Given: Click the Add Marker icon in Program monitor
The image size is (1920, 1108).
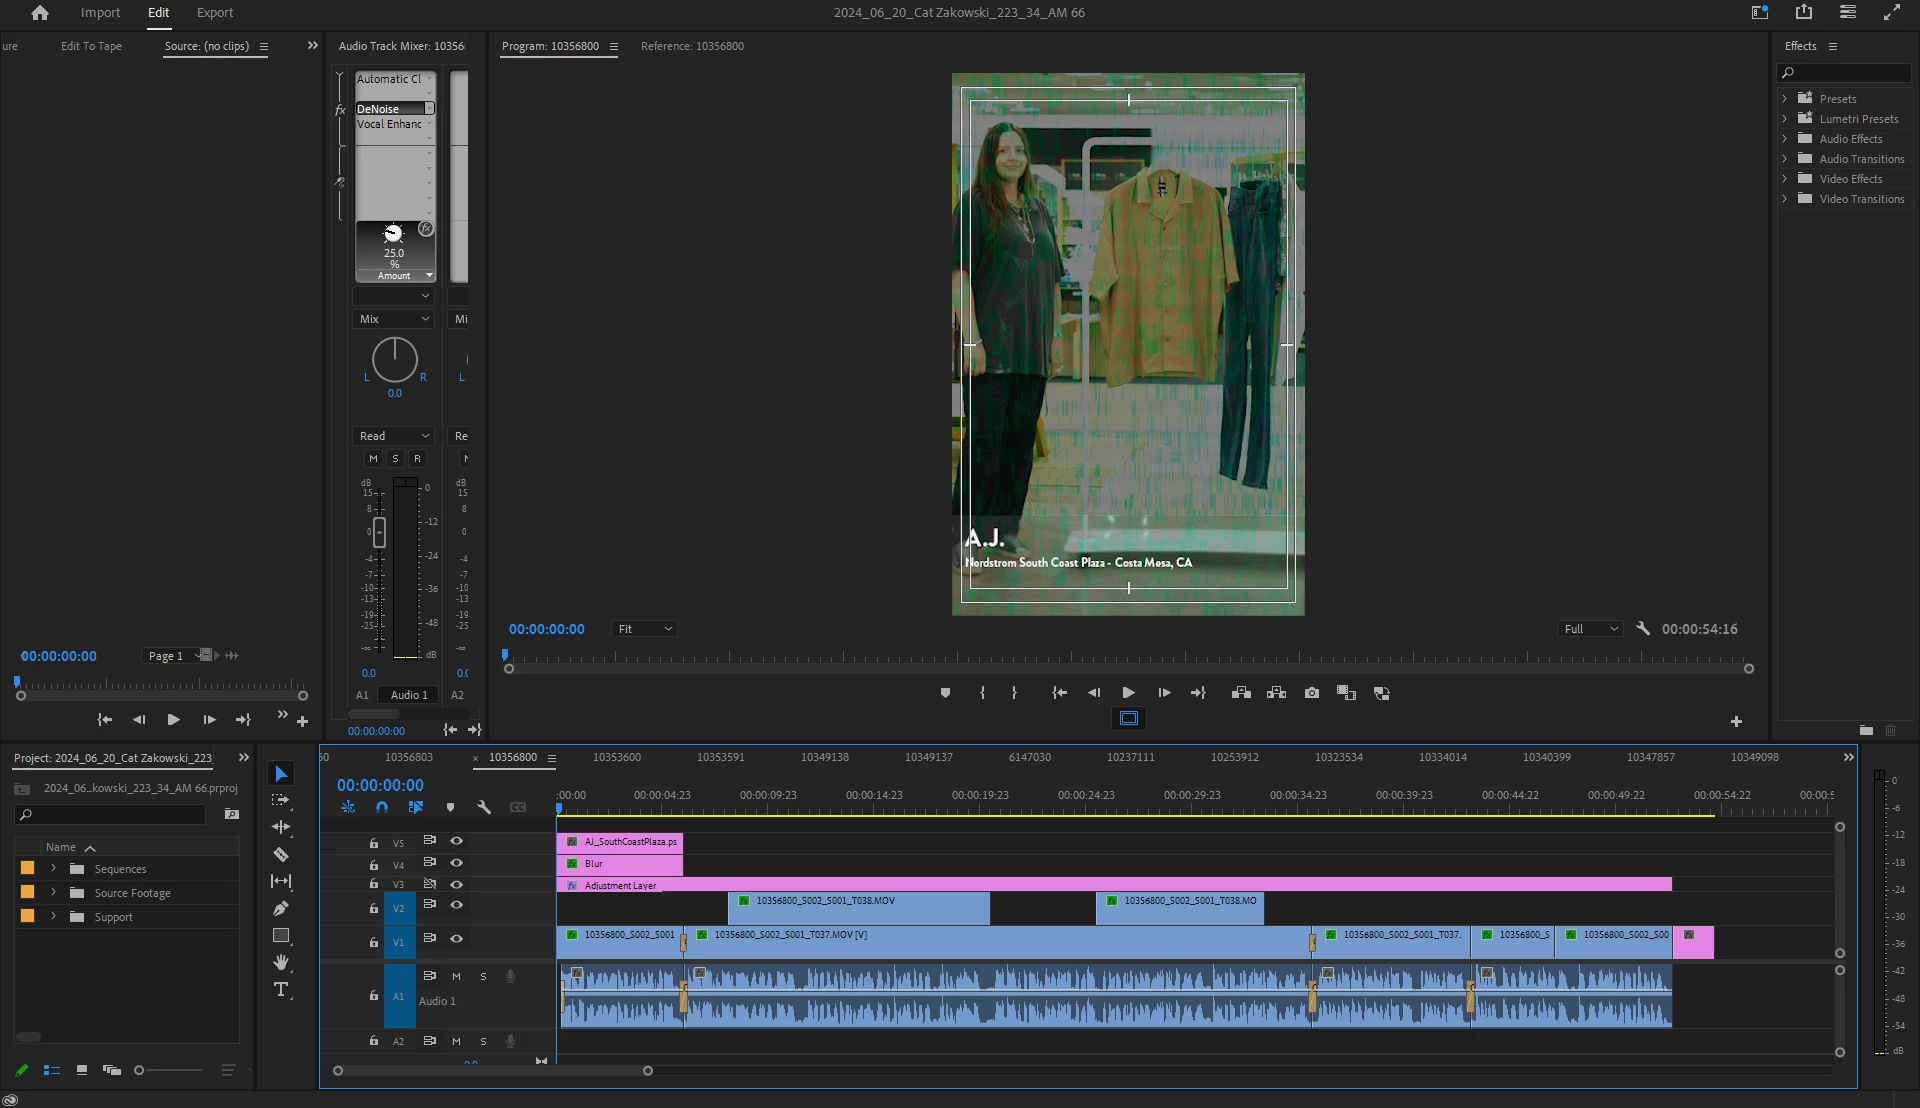Looking at the screenshot, I should (x=945, y=693).
